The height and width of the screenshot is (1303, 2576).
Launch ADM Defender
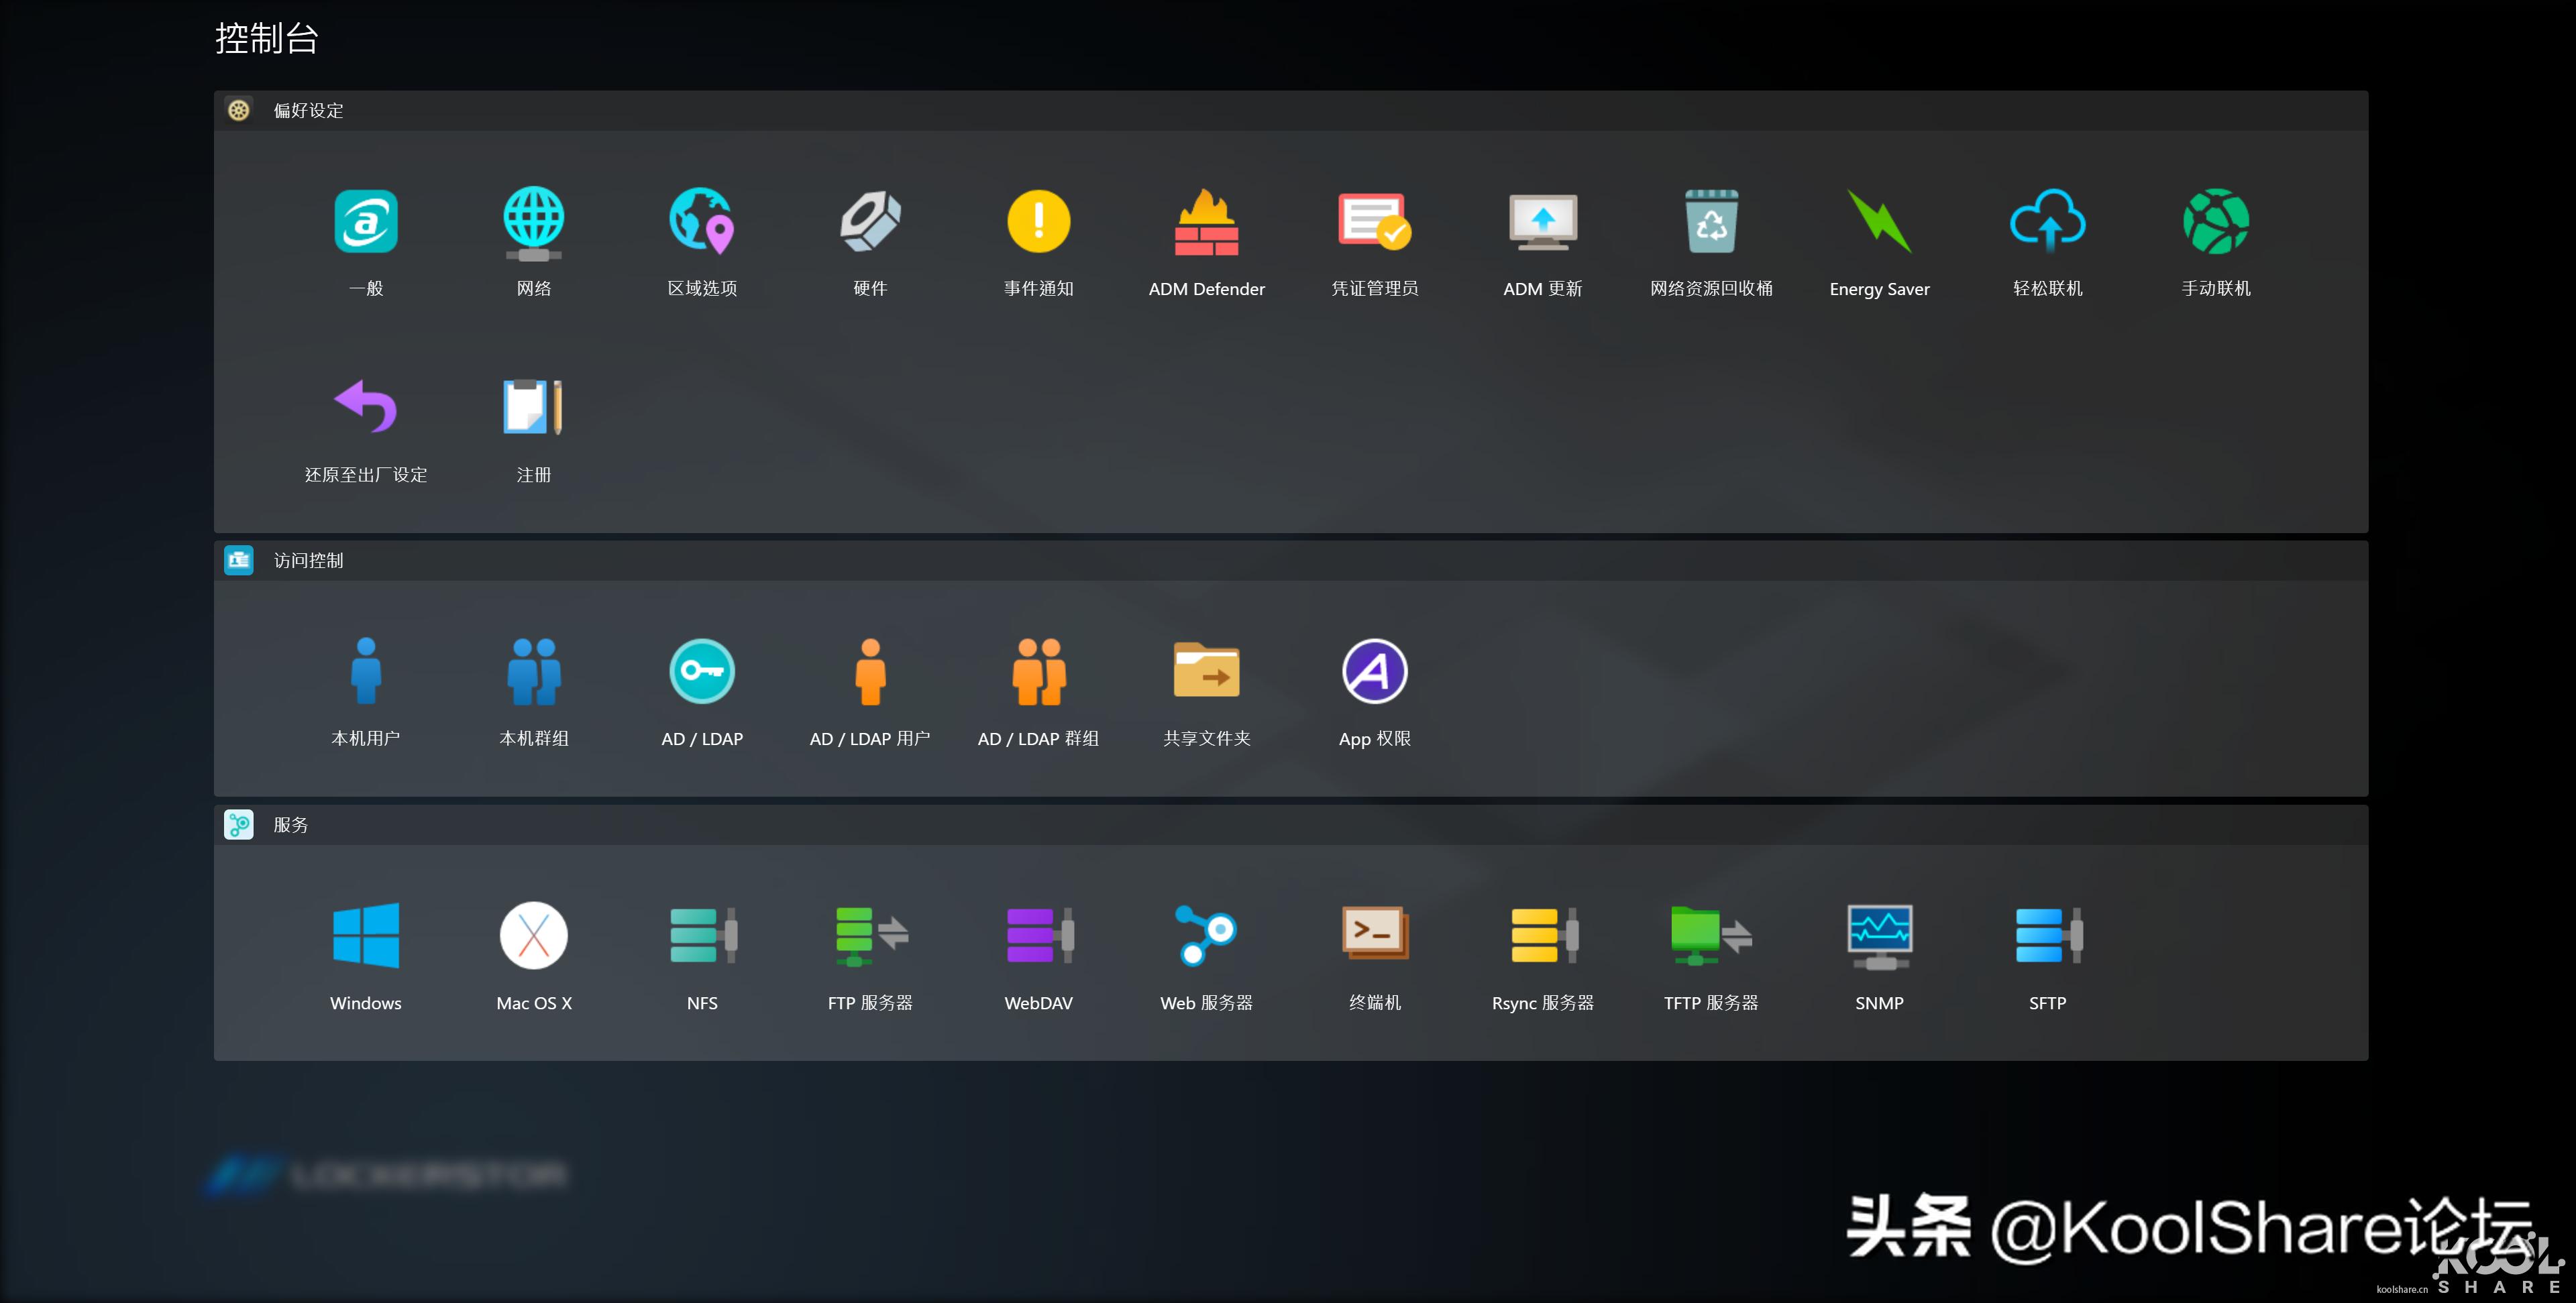(1206, 240)
